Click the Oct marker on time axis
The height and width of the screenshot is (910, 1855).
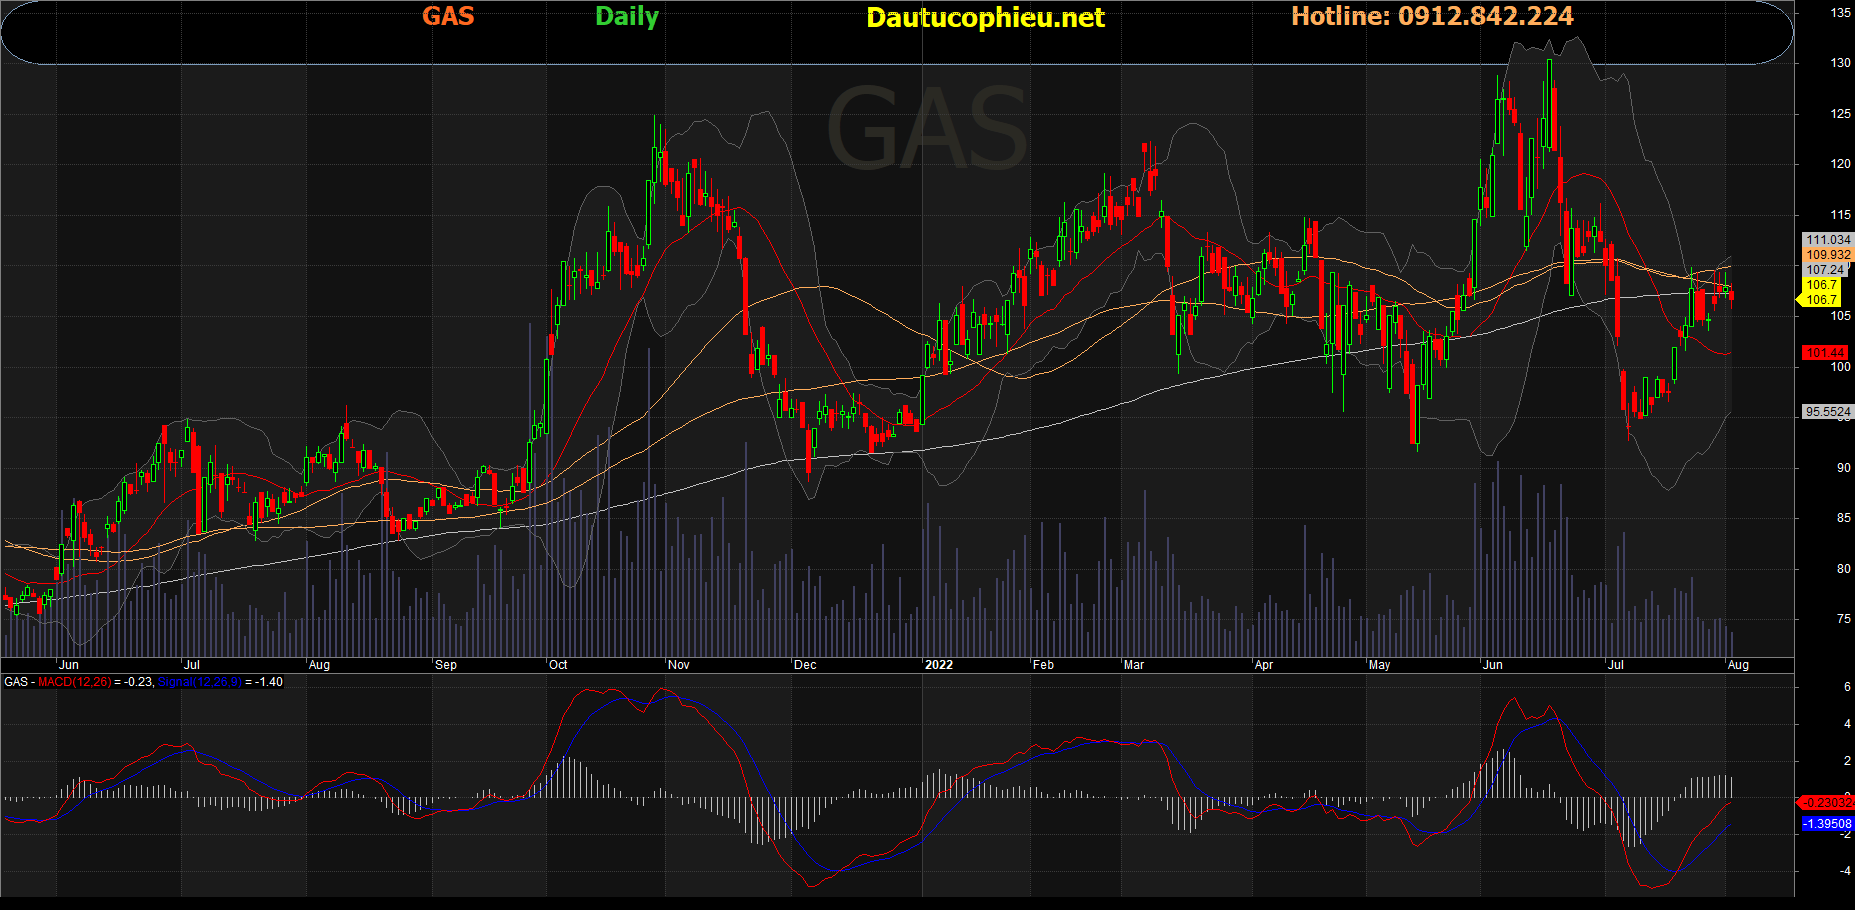pos(558,665)
